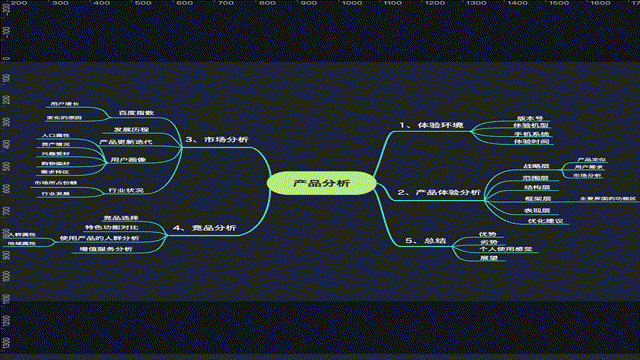Select the central 产品分析 node
Screen dimensions: 640x360
pyautogui.click(x=322, y=183)
